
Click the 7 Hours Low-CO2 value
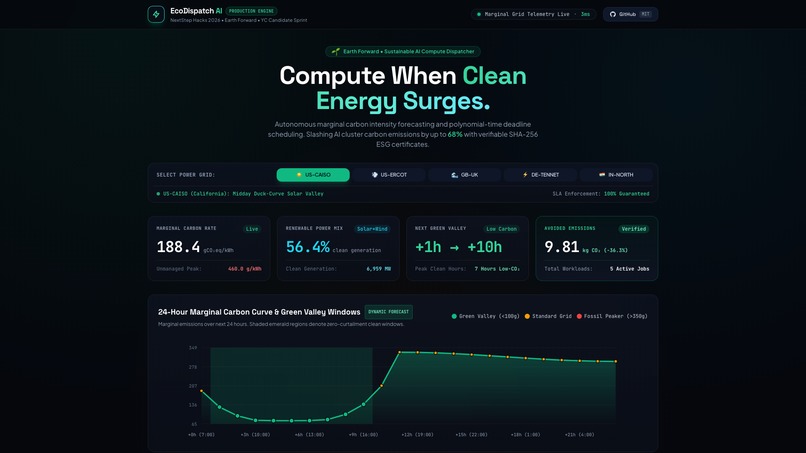pos(497,269)
